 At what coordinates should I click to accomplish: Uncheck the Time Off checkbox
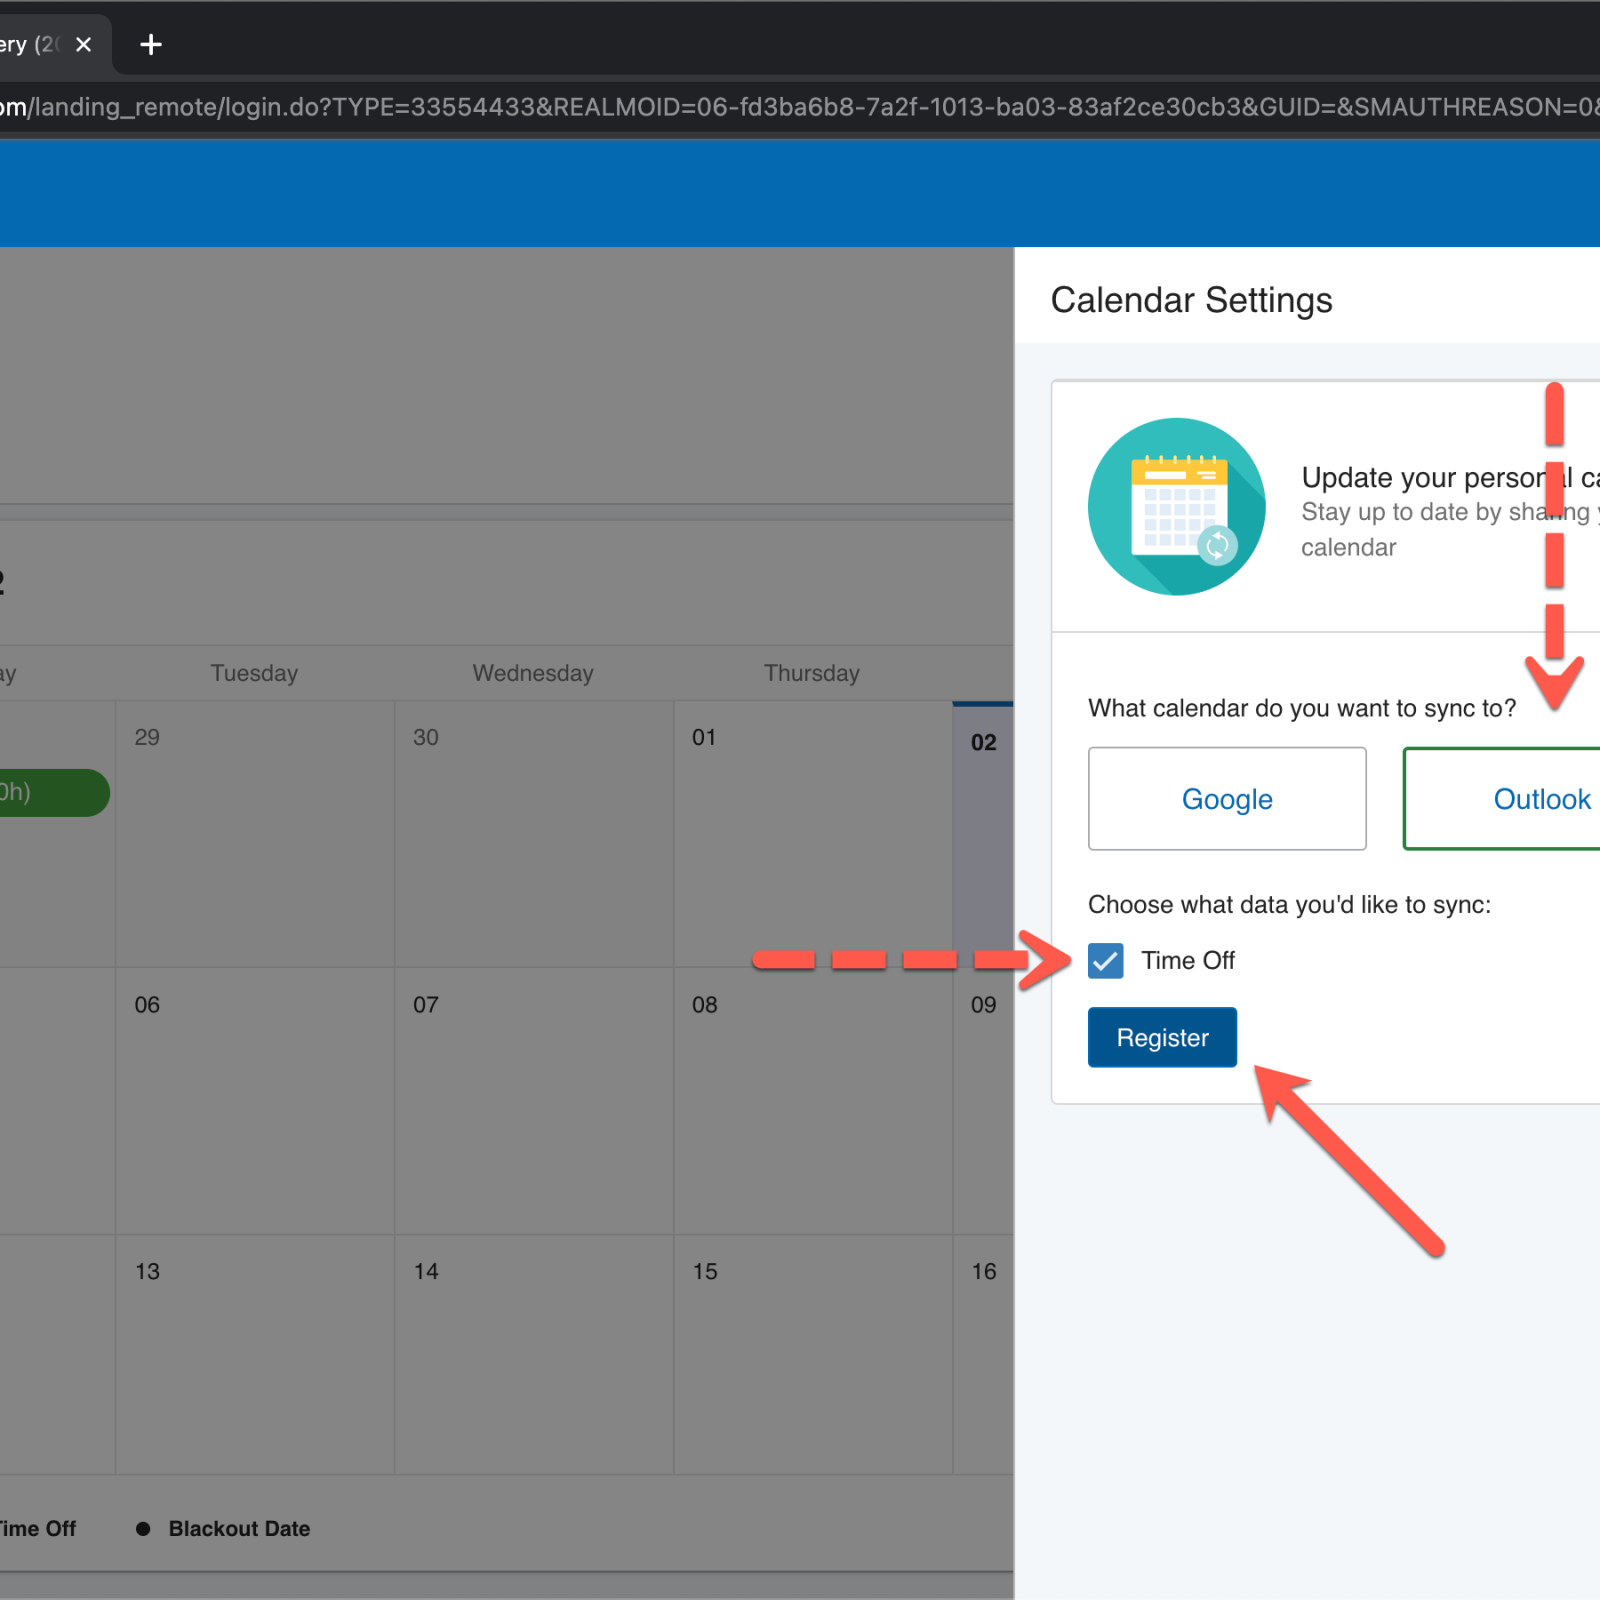tap(1105, 961)
